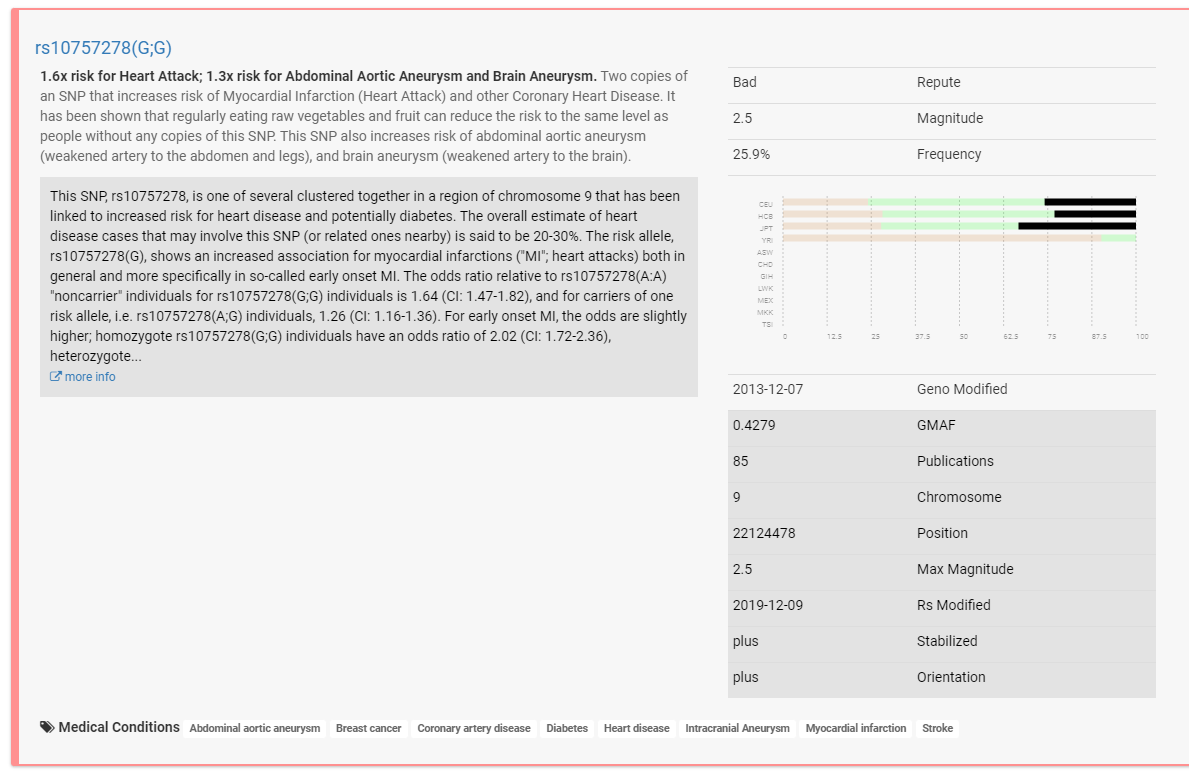The width and height of the screenshot is (1189, 773).
Task: Click the black segment of the JPT bar
Action: click(1077, 226)
